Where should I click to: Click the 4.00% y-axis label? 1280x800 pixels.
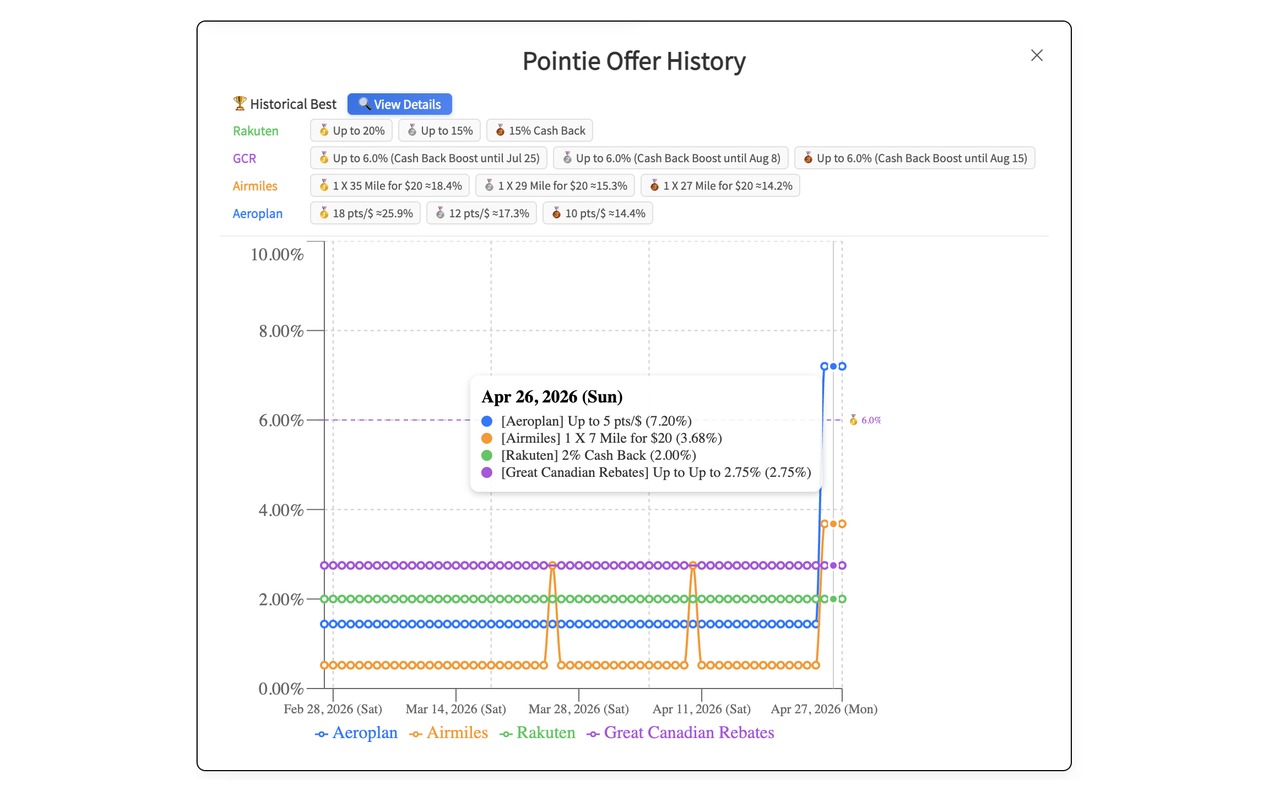coord(281,510)
